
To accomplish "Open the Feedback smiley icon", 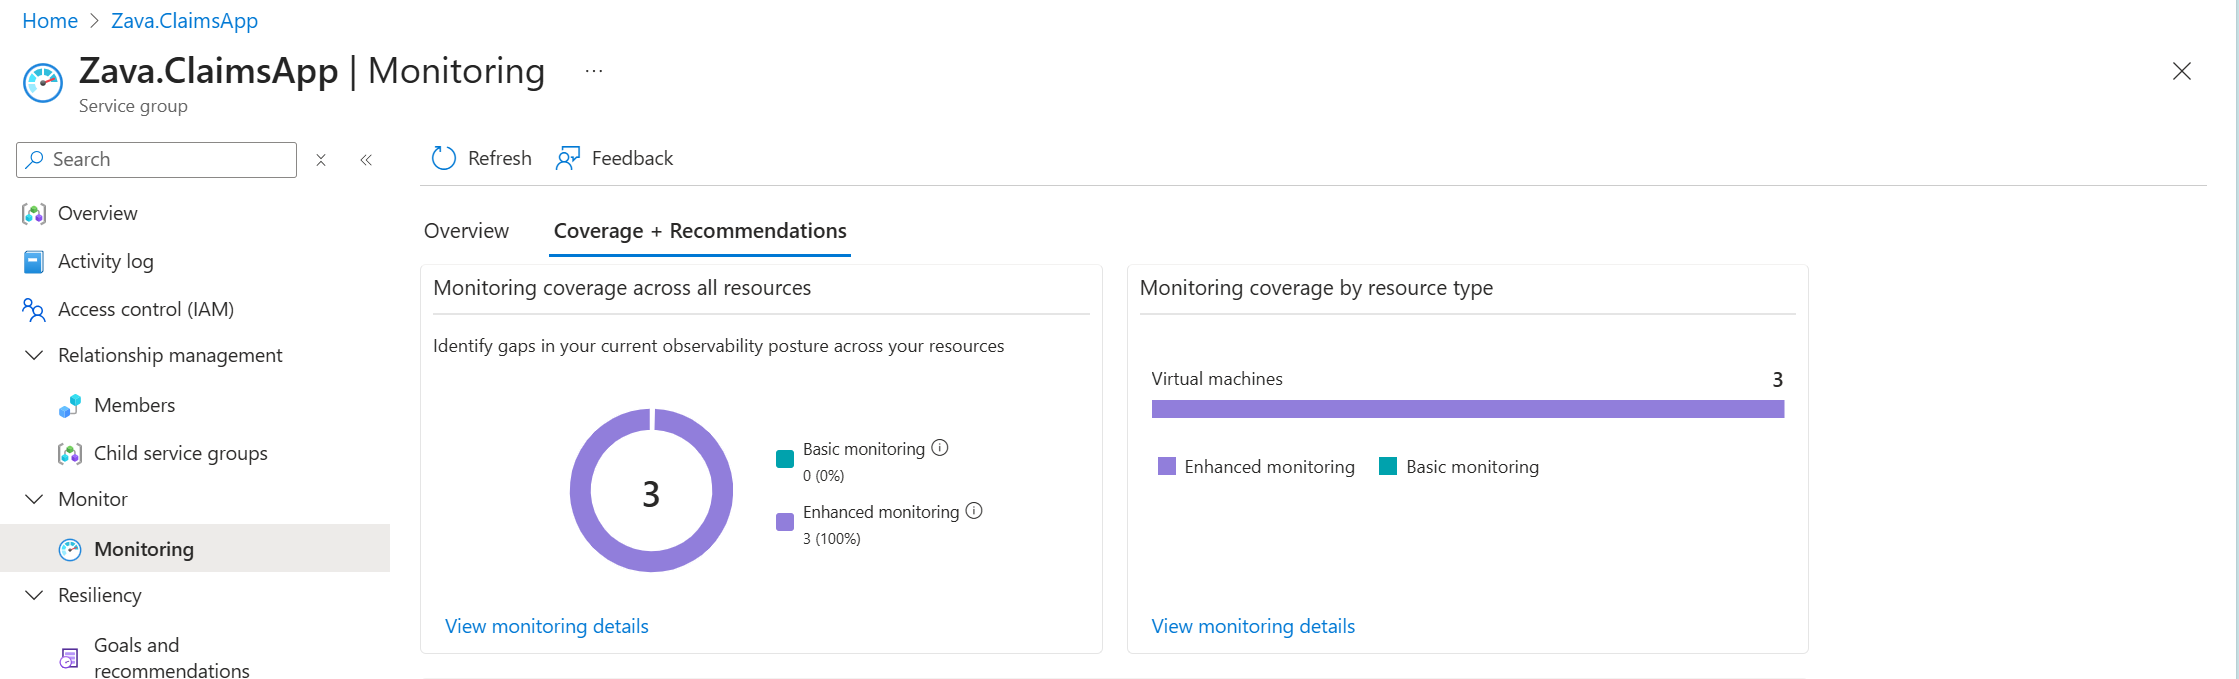I will (567, 158).
